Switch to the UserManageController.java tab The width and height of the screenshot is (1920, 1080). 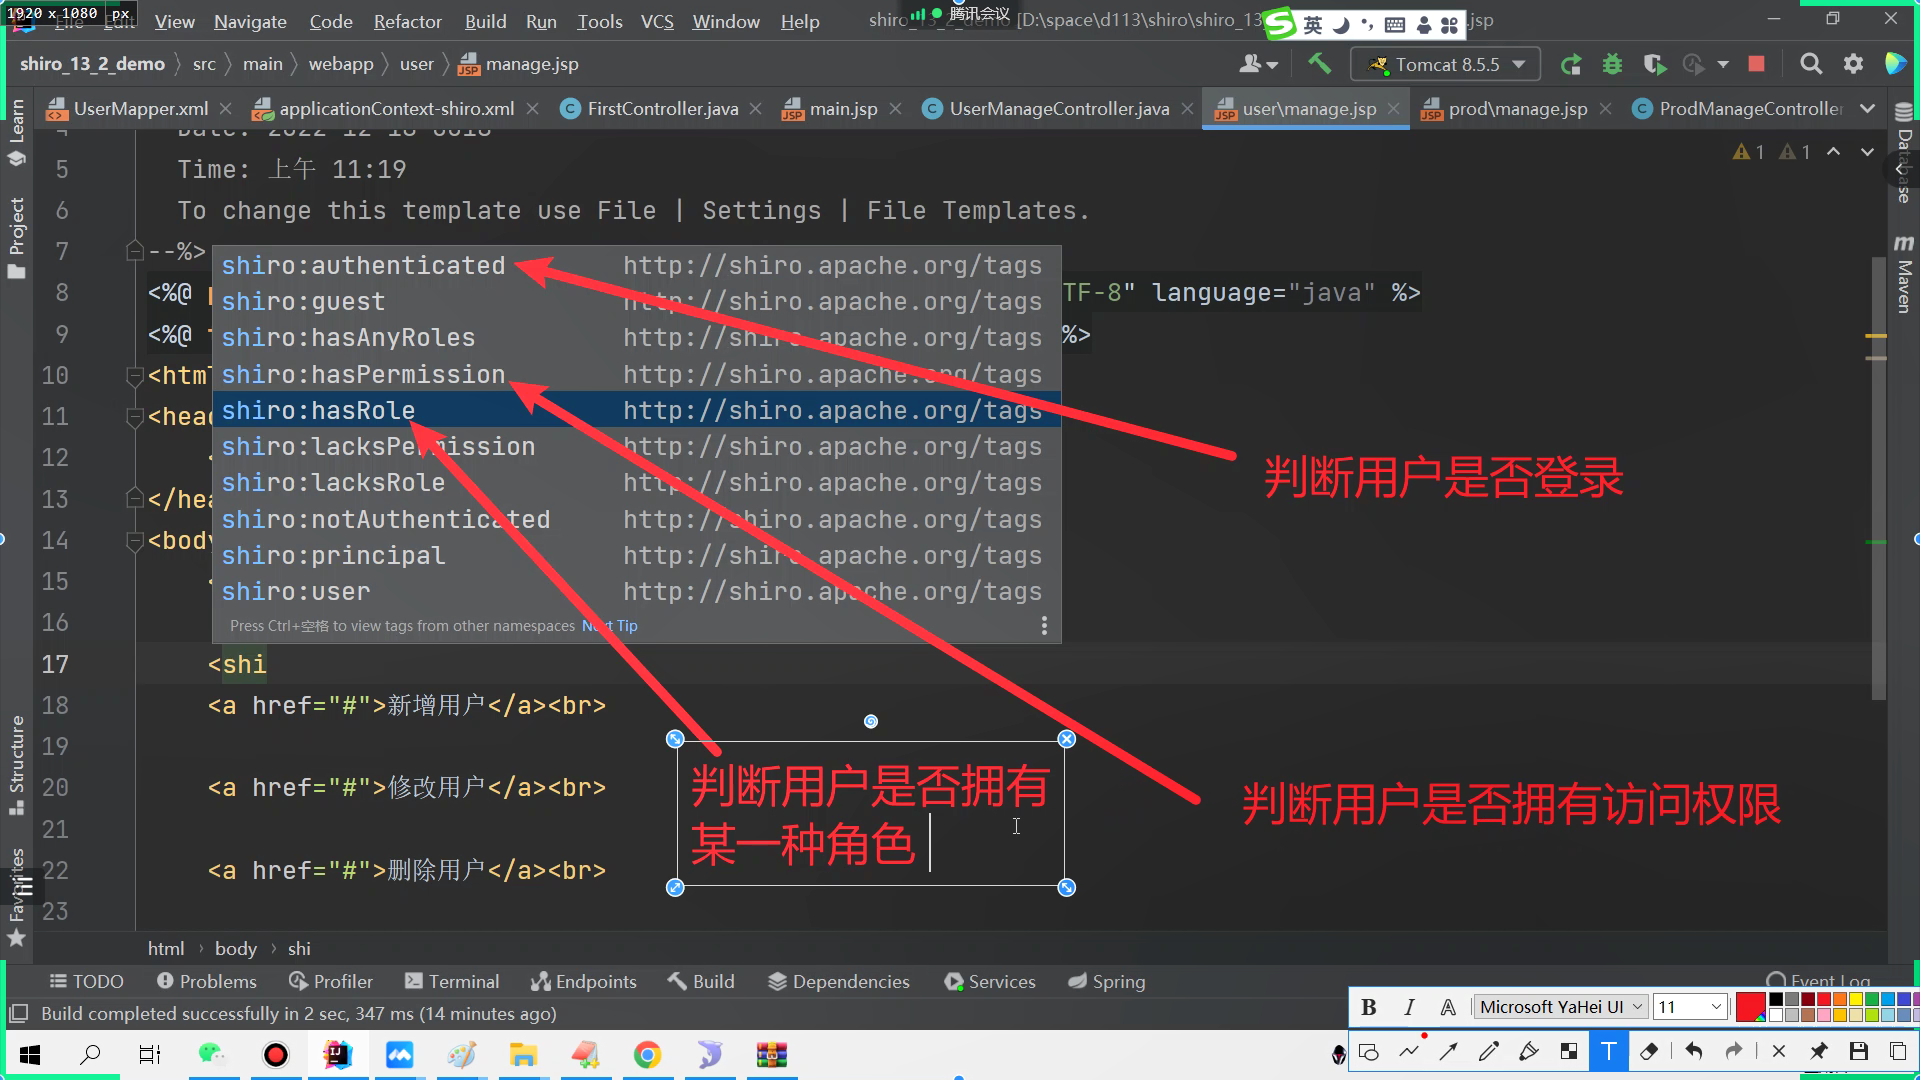[x=1058, y=109]
